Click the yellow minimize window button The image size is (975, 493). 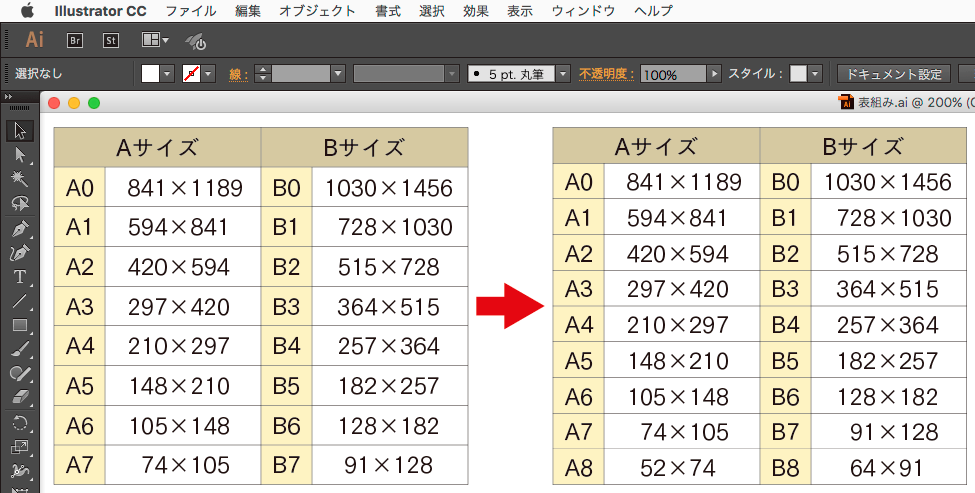(x=74, y=103)
